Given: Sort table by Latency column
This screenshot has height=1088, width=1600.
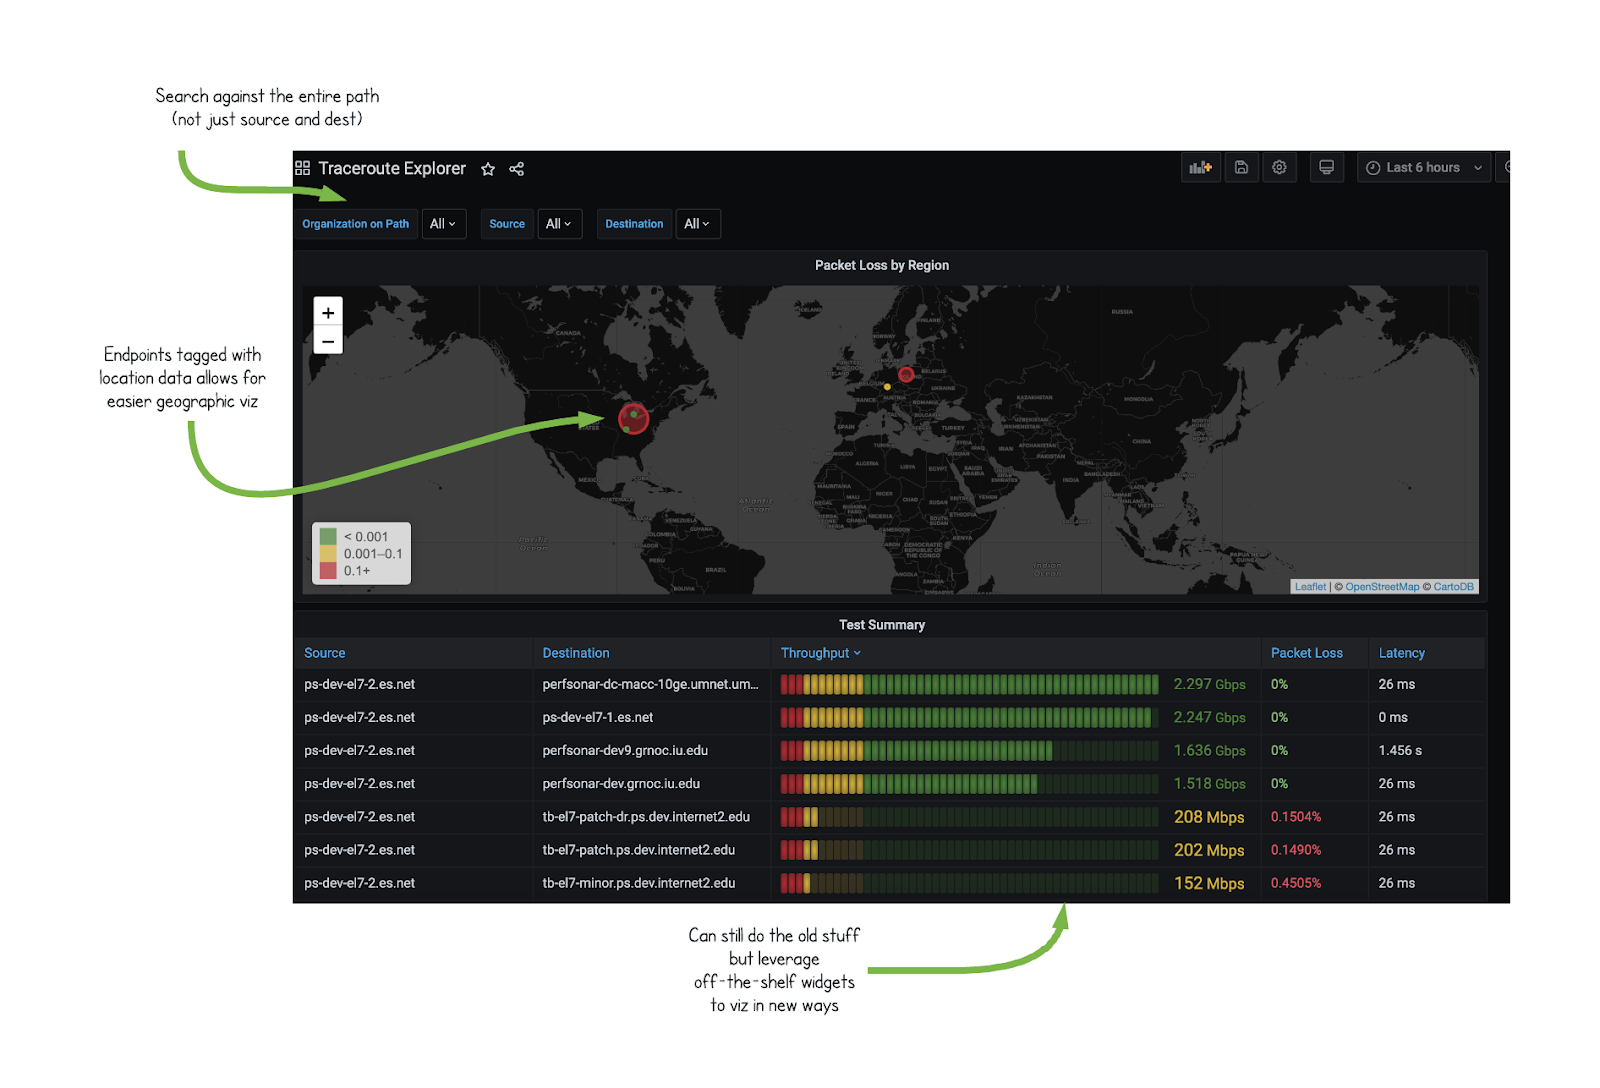Looking at the screenshot, I should tap(1402, 653).
